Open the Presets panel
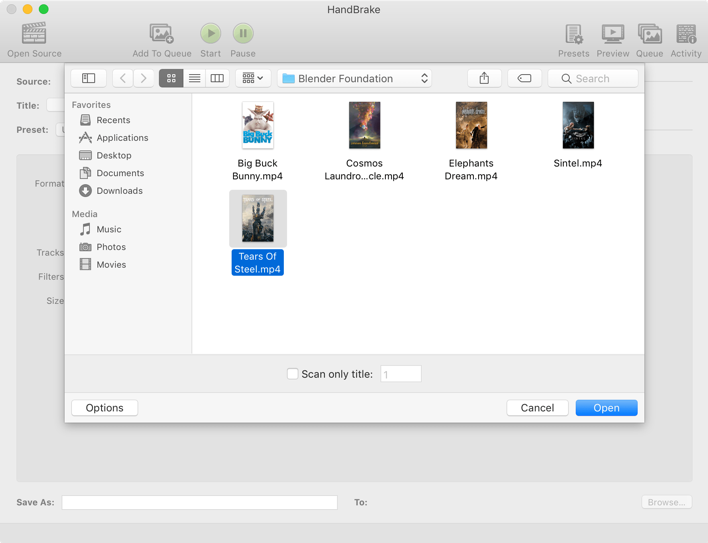The height and width of the screenshot is (543, 708). click(573, 34)
